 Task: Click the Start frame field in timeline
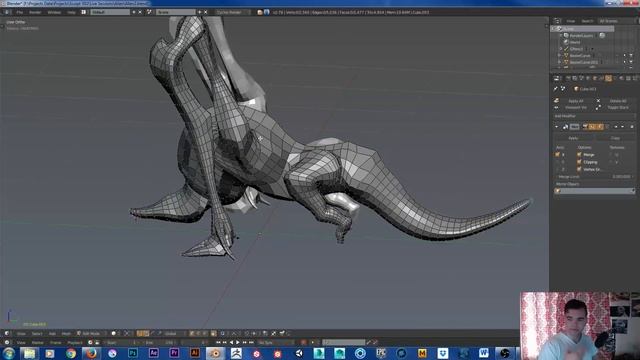pyautogui.click(x=122, y=342)
